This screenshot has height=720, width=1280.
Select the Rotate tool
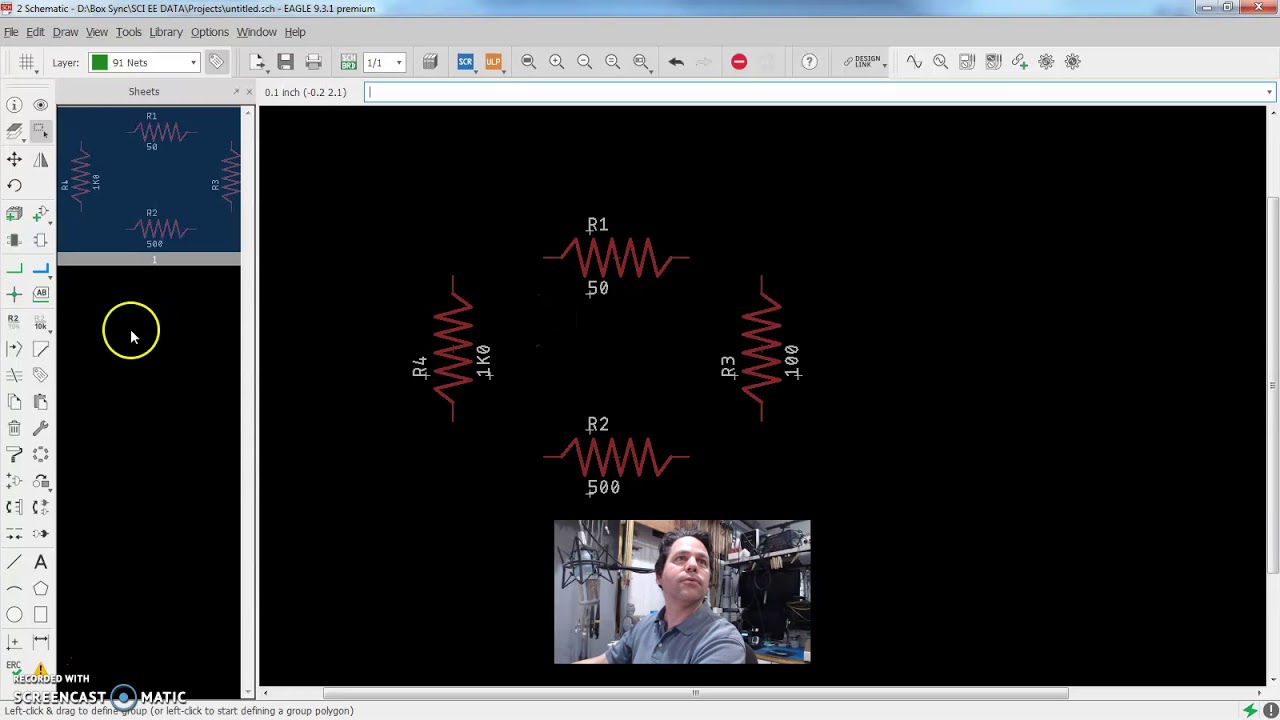click(14, 185)
